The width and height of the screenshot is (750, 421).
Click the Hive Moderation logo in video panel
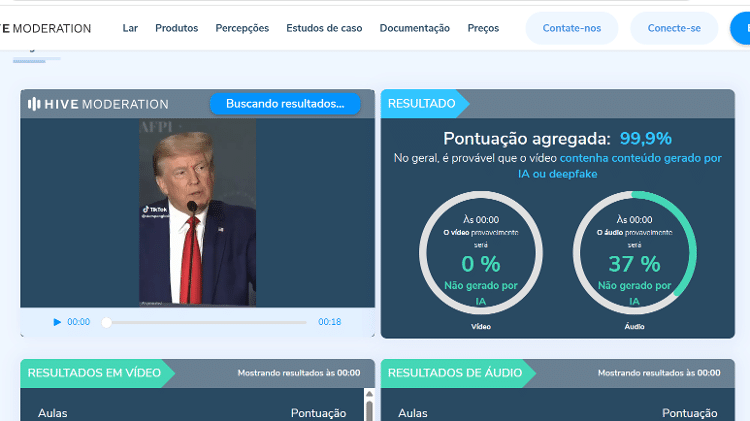98,104
